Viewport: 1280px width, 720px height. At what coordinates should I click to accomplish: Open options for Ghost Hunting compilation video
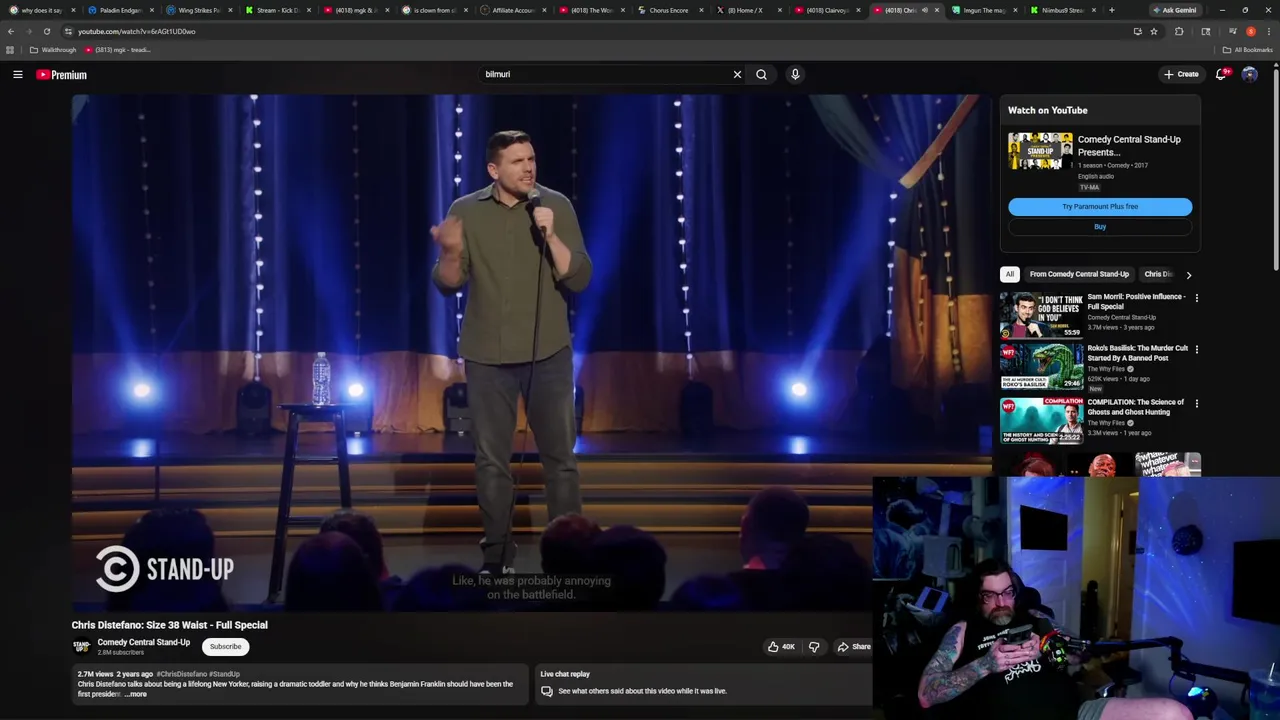1196,403
